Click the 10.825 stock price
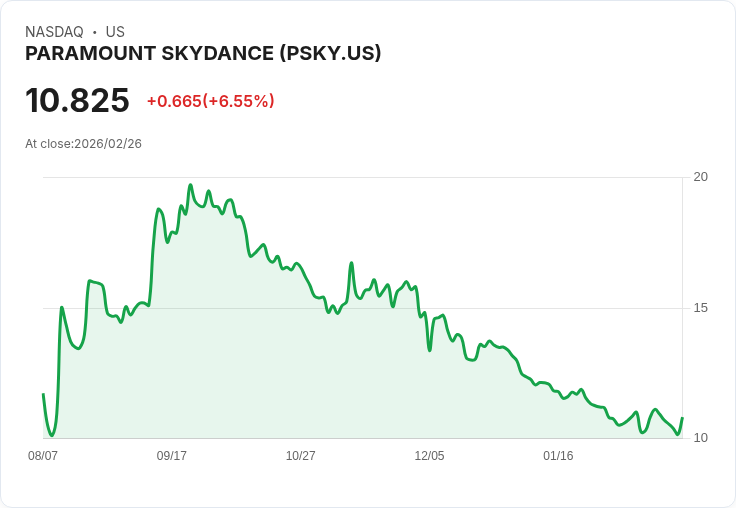The width and height of the screenshot is (736, 508). tap(77, 100)
